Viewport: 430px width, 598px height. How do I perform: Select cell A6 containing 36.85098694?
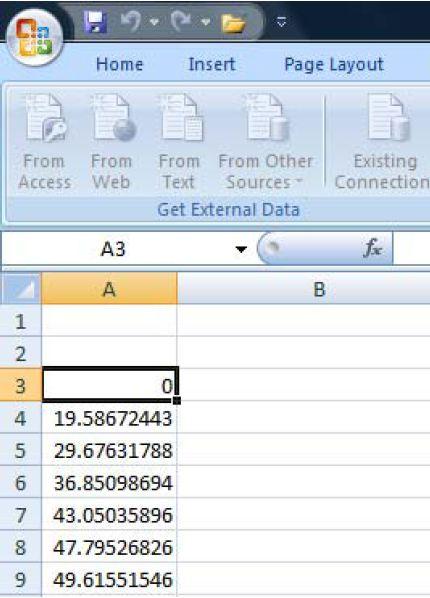coord(109,482)
